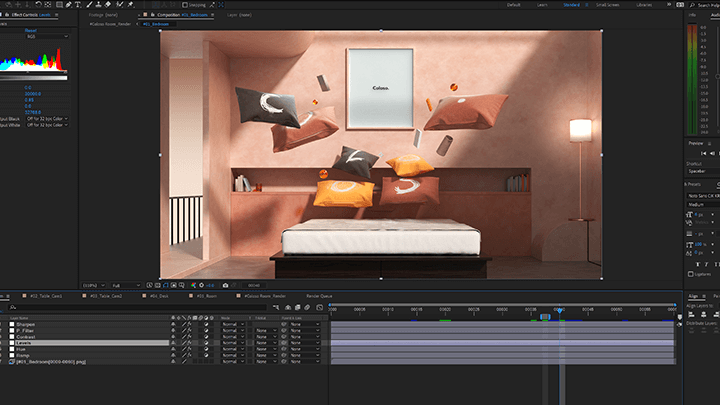Switch to the Small Screen workspace
The height and width of the screenshot is (405, 720).
coord(608,5)
